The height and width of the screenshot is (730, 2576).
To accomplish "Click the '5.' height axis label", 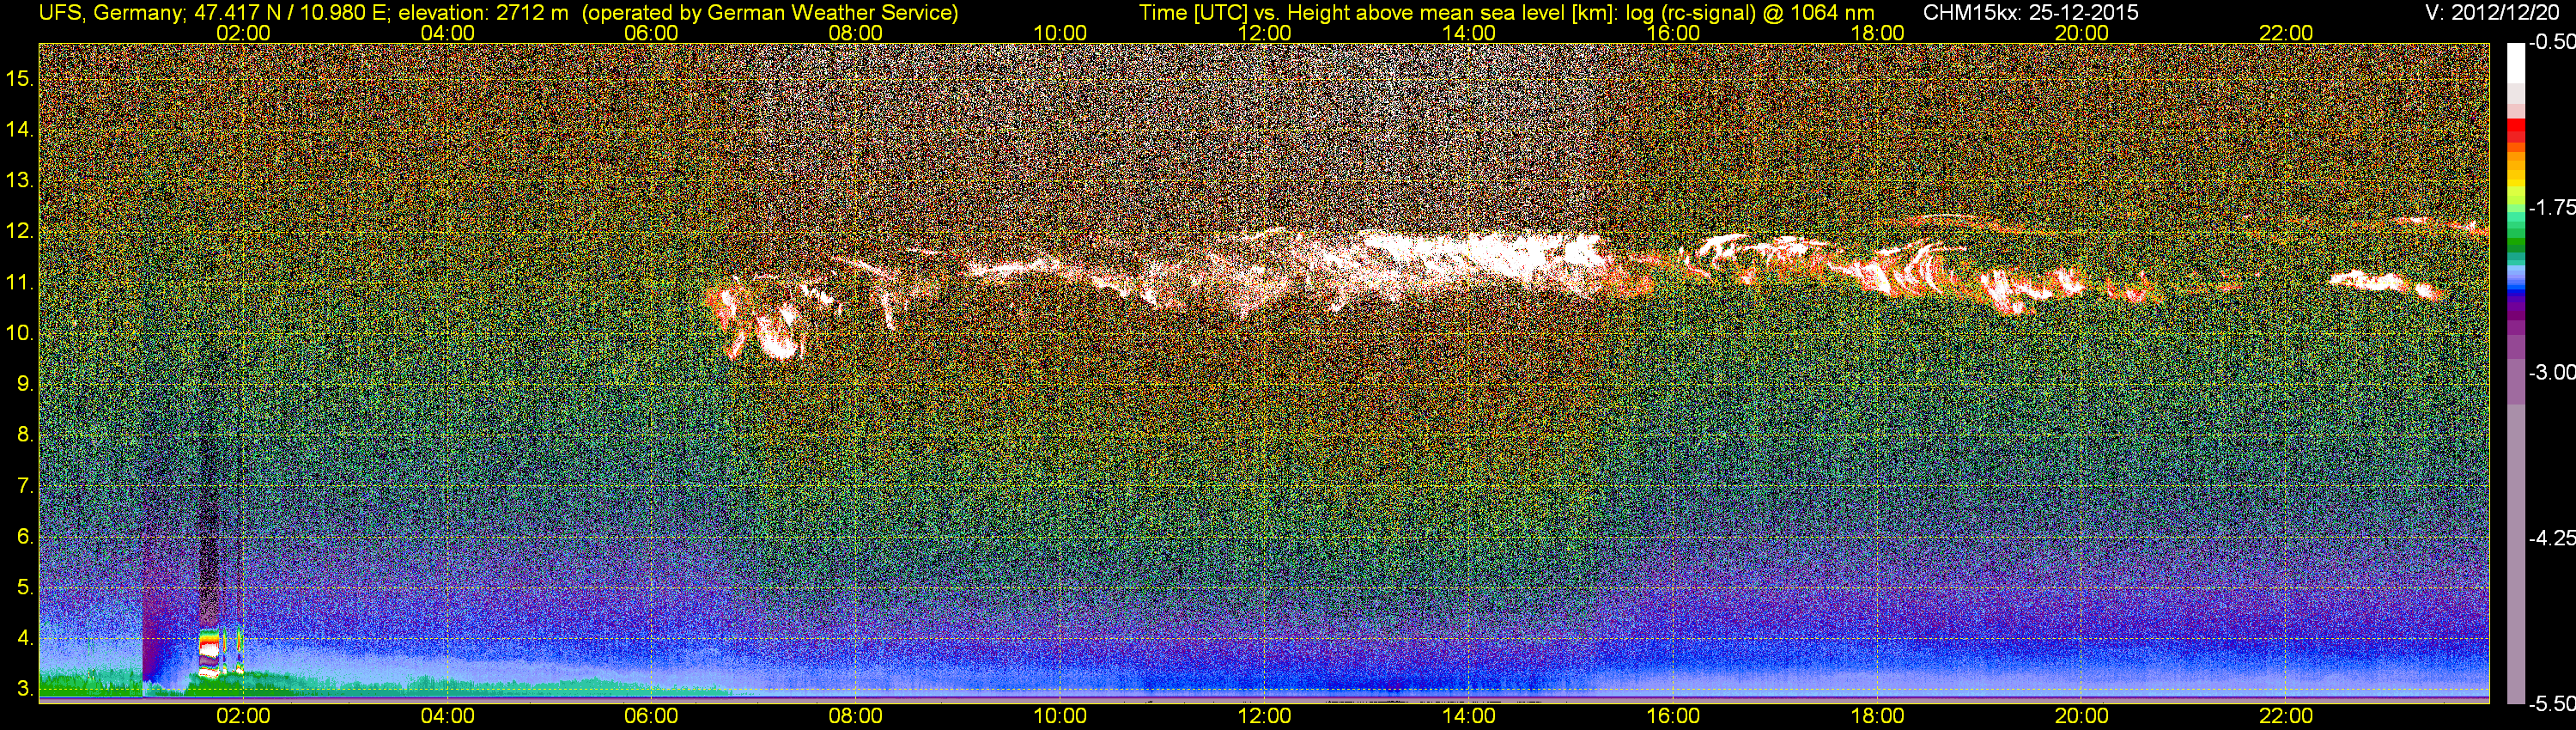I will click(25, 588).
